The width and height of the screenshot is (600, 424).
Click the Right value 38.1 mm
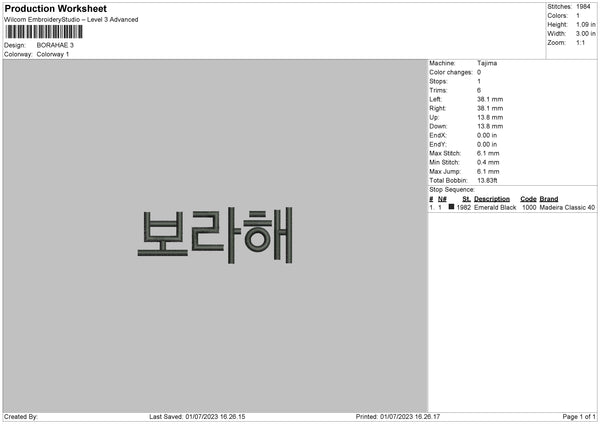pos(490,108)
